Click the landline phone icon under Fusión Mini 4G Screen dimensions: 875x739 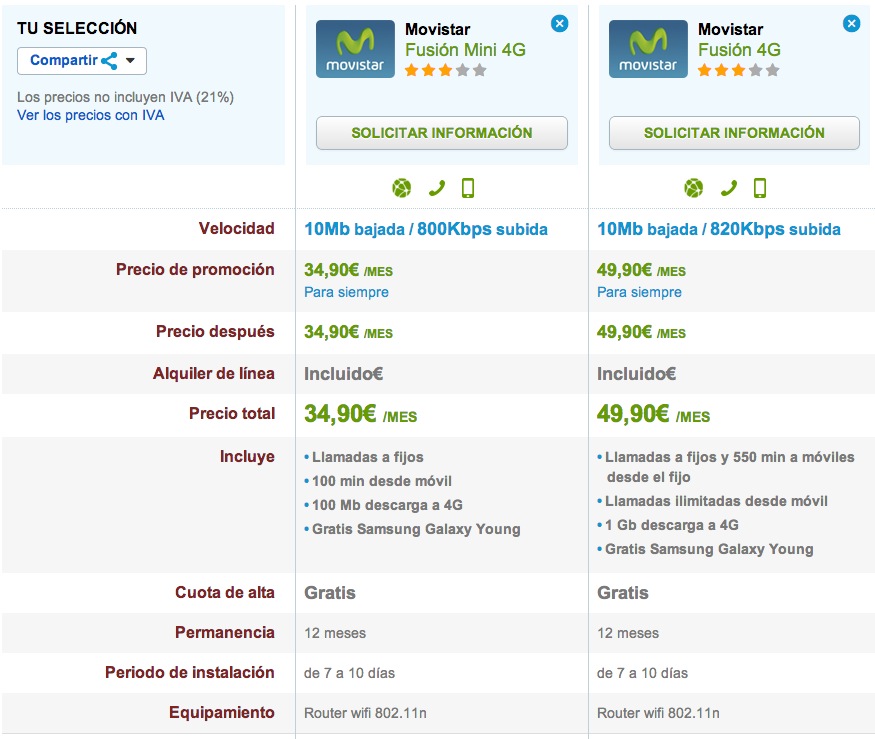[436, 188]
